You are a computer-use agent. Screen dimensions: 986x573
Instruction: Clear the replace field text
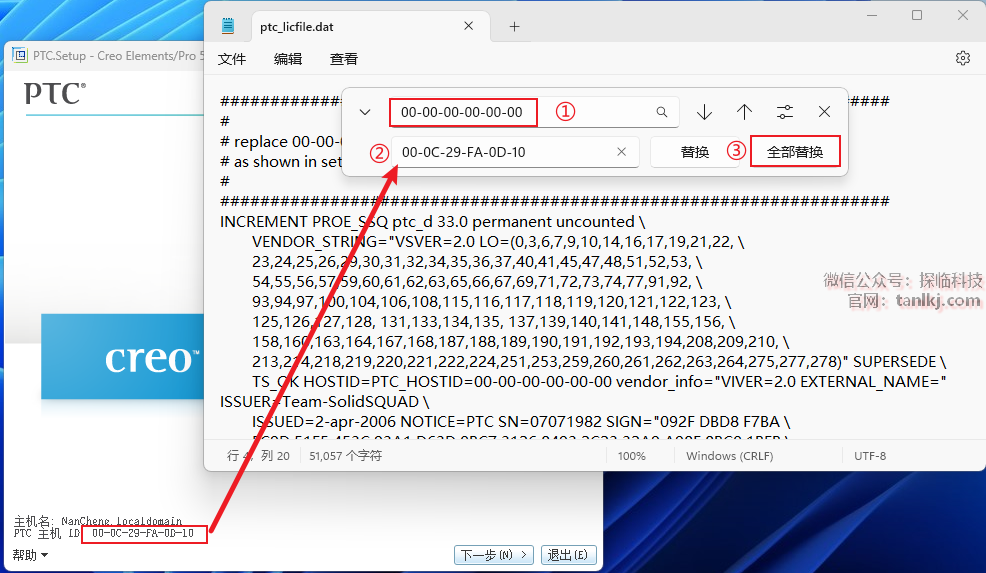click(x=621, y=152)
